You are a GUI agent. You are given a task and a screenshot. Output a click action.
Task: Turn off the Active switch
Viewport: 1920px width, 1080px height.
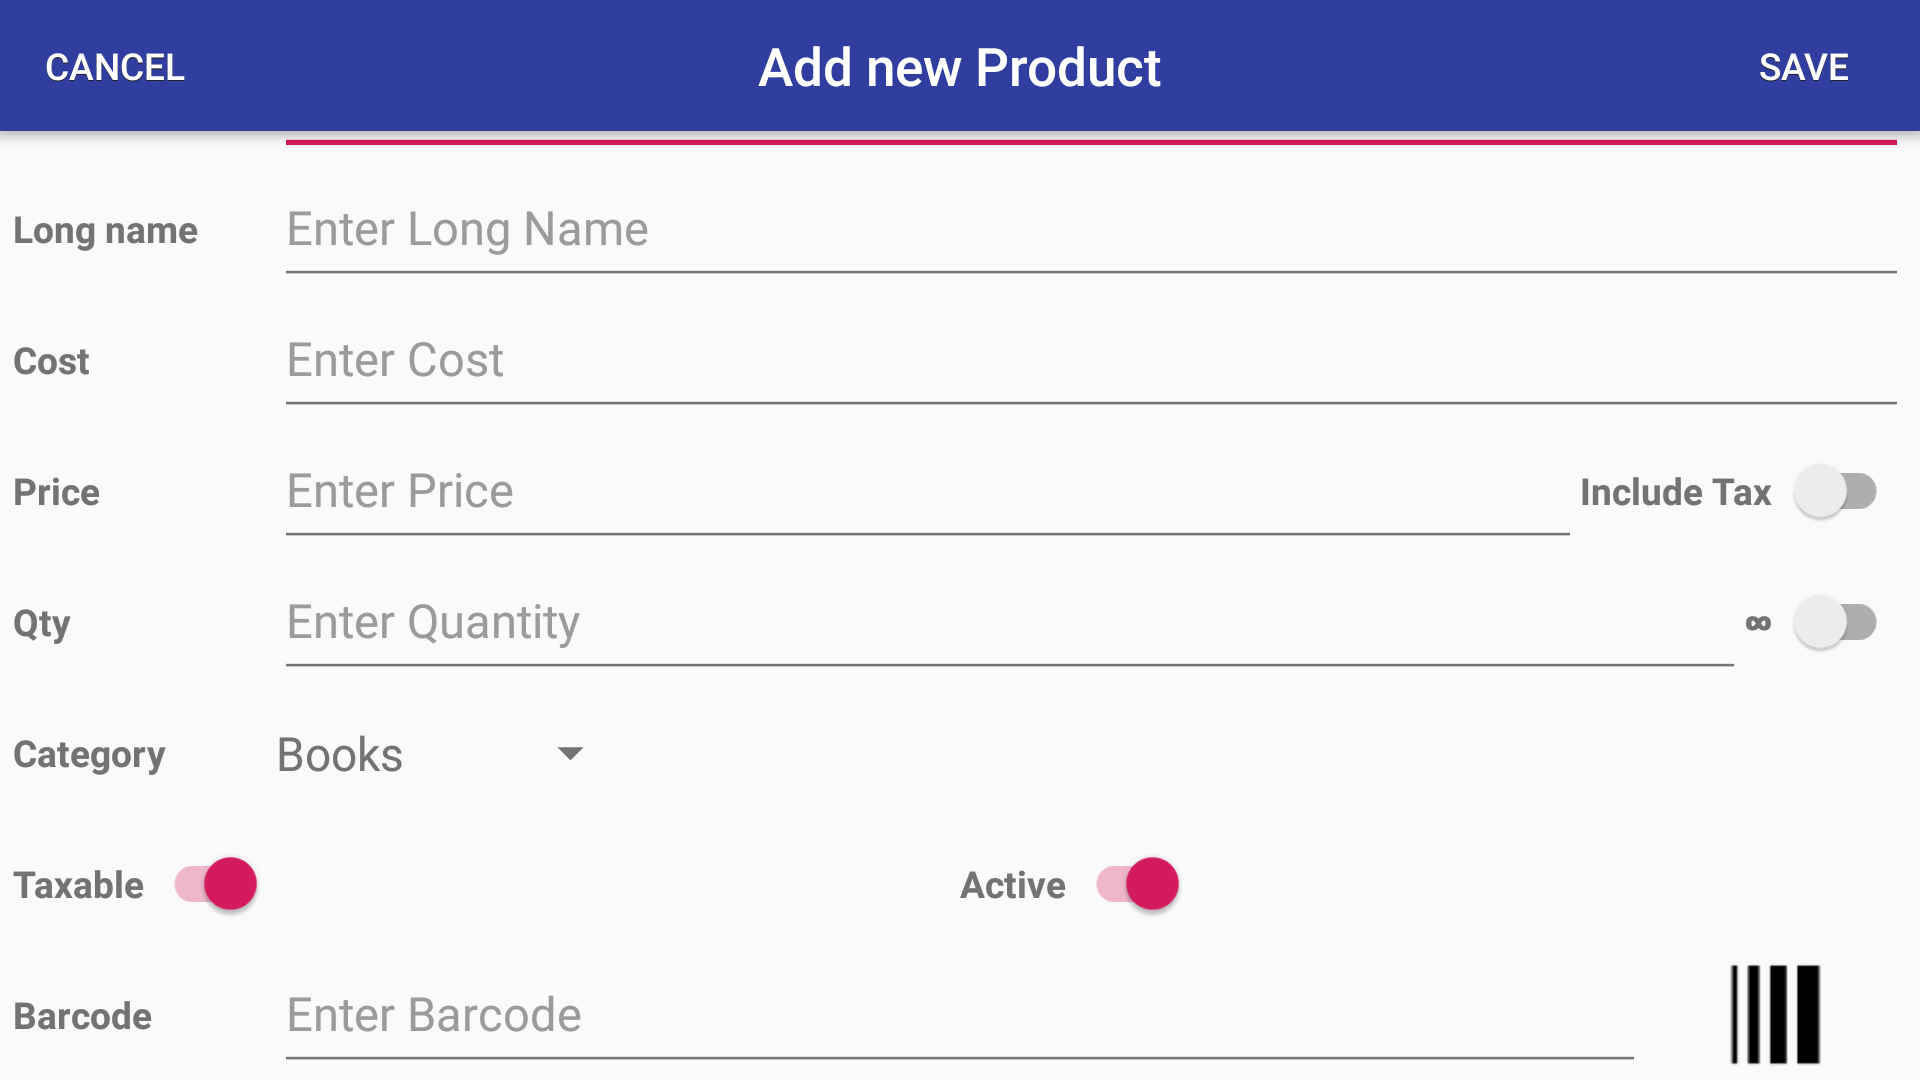1138,884
